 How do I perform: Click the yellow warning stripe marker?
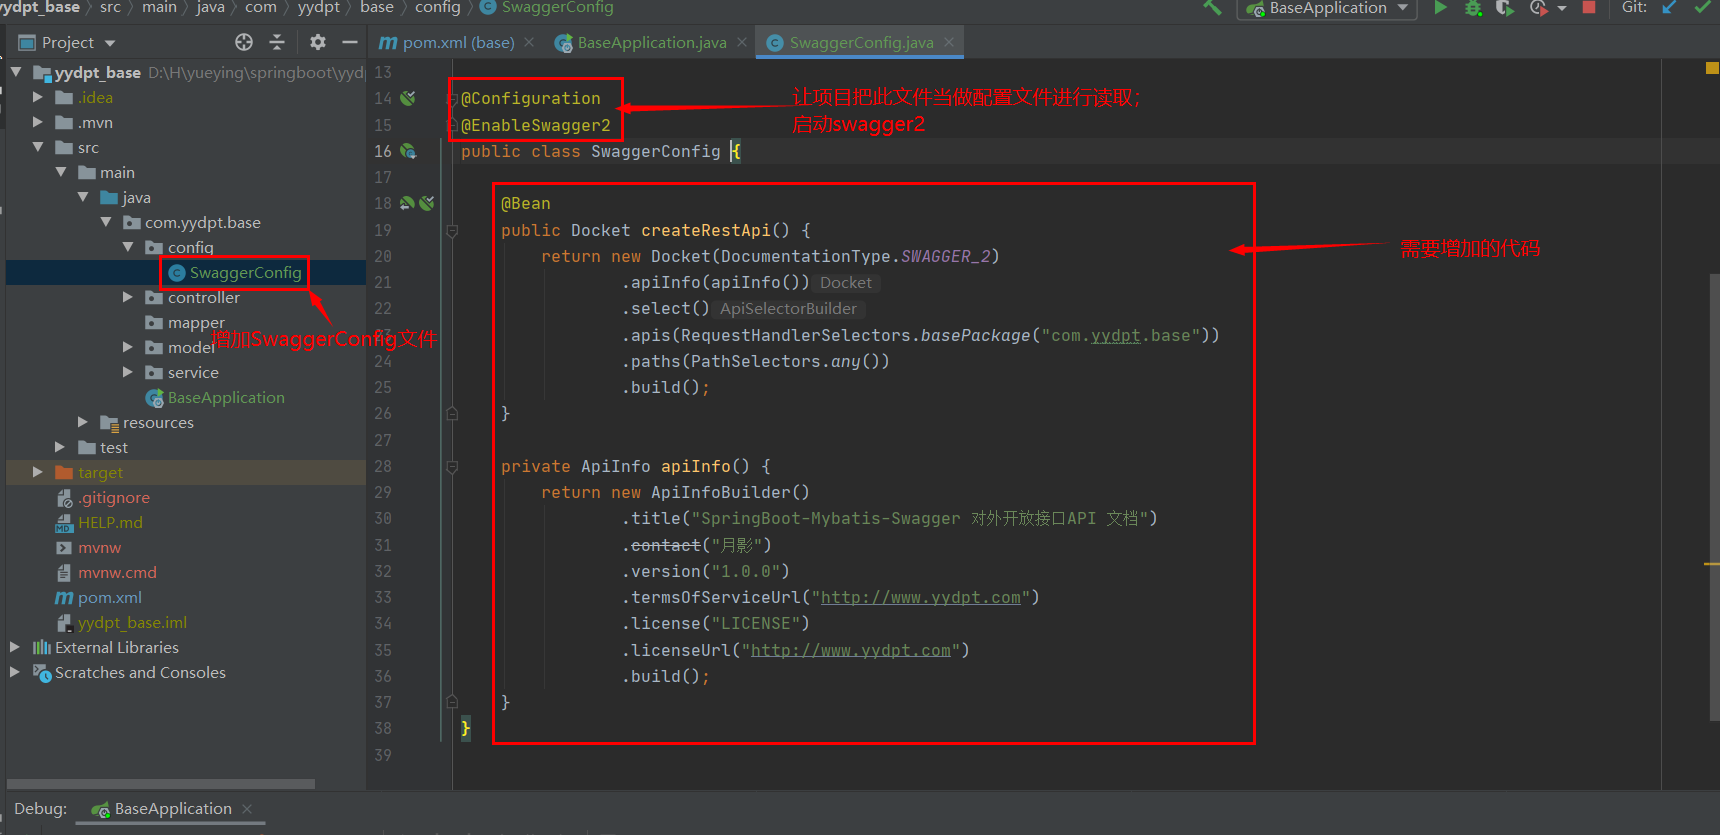pos(1711,565)
